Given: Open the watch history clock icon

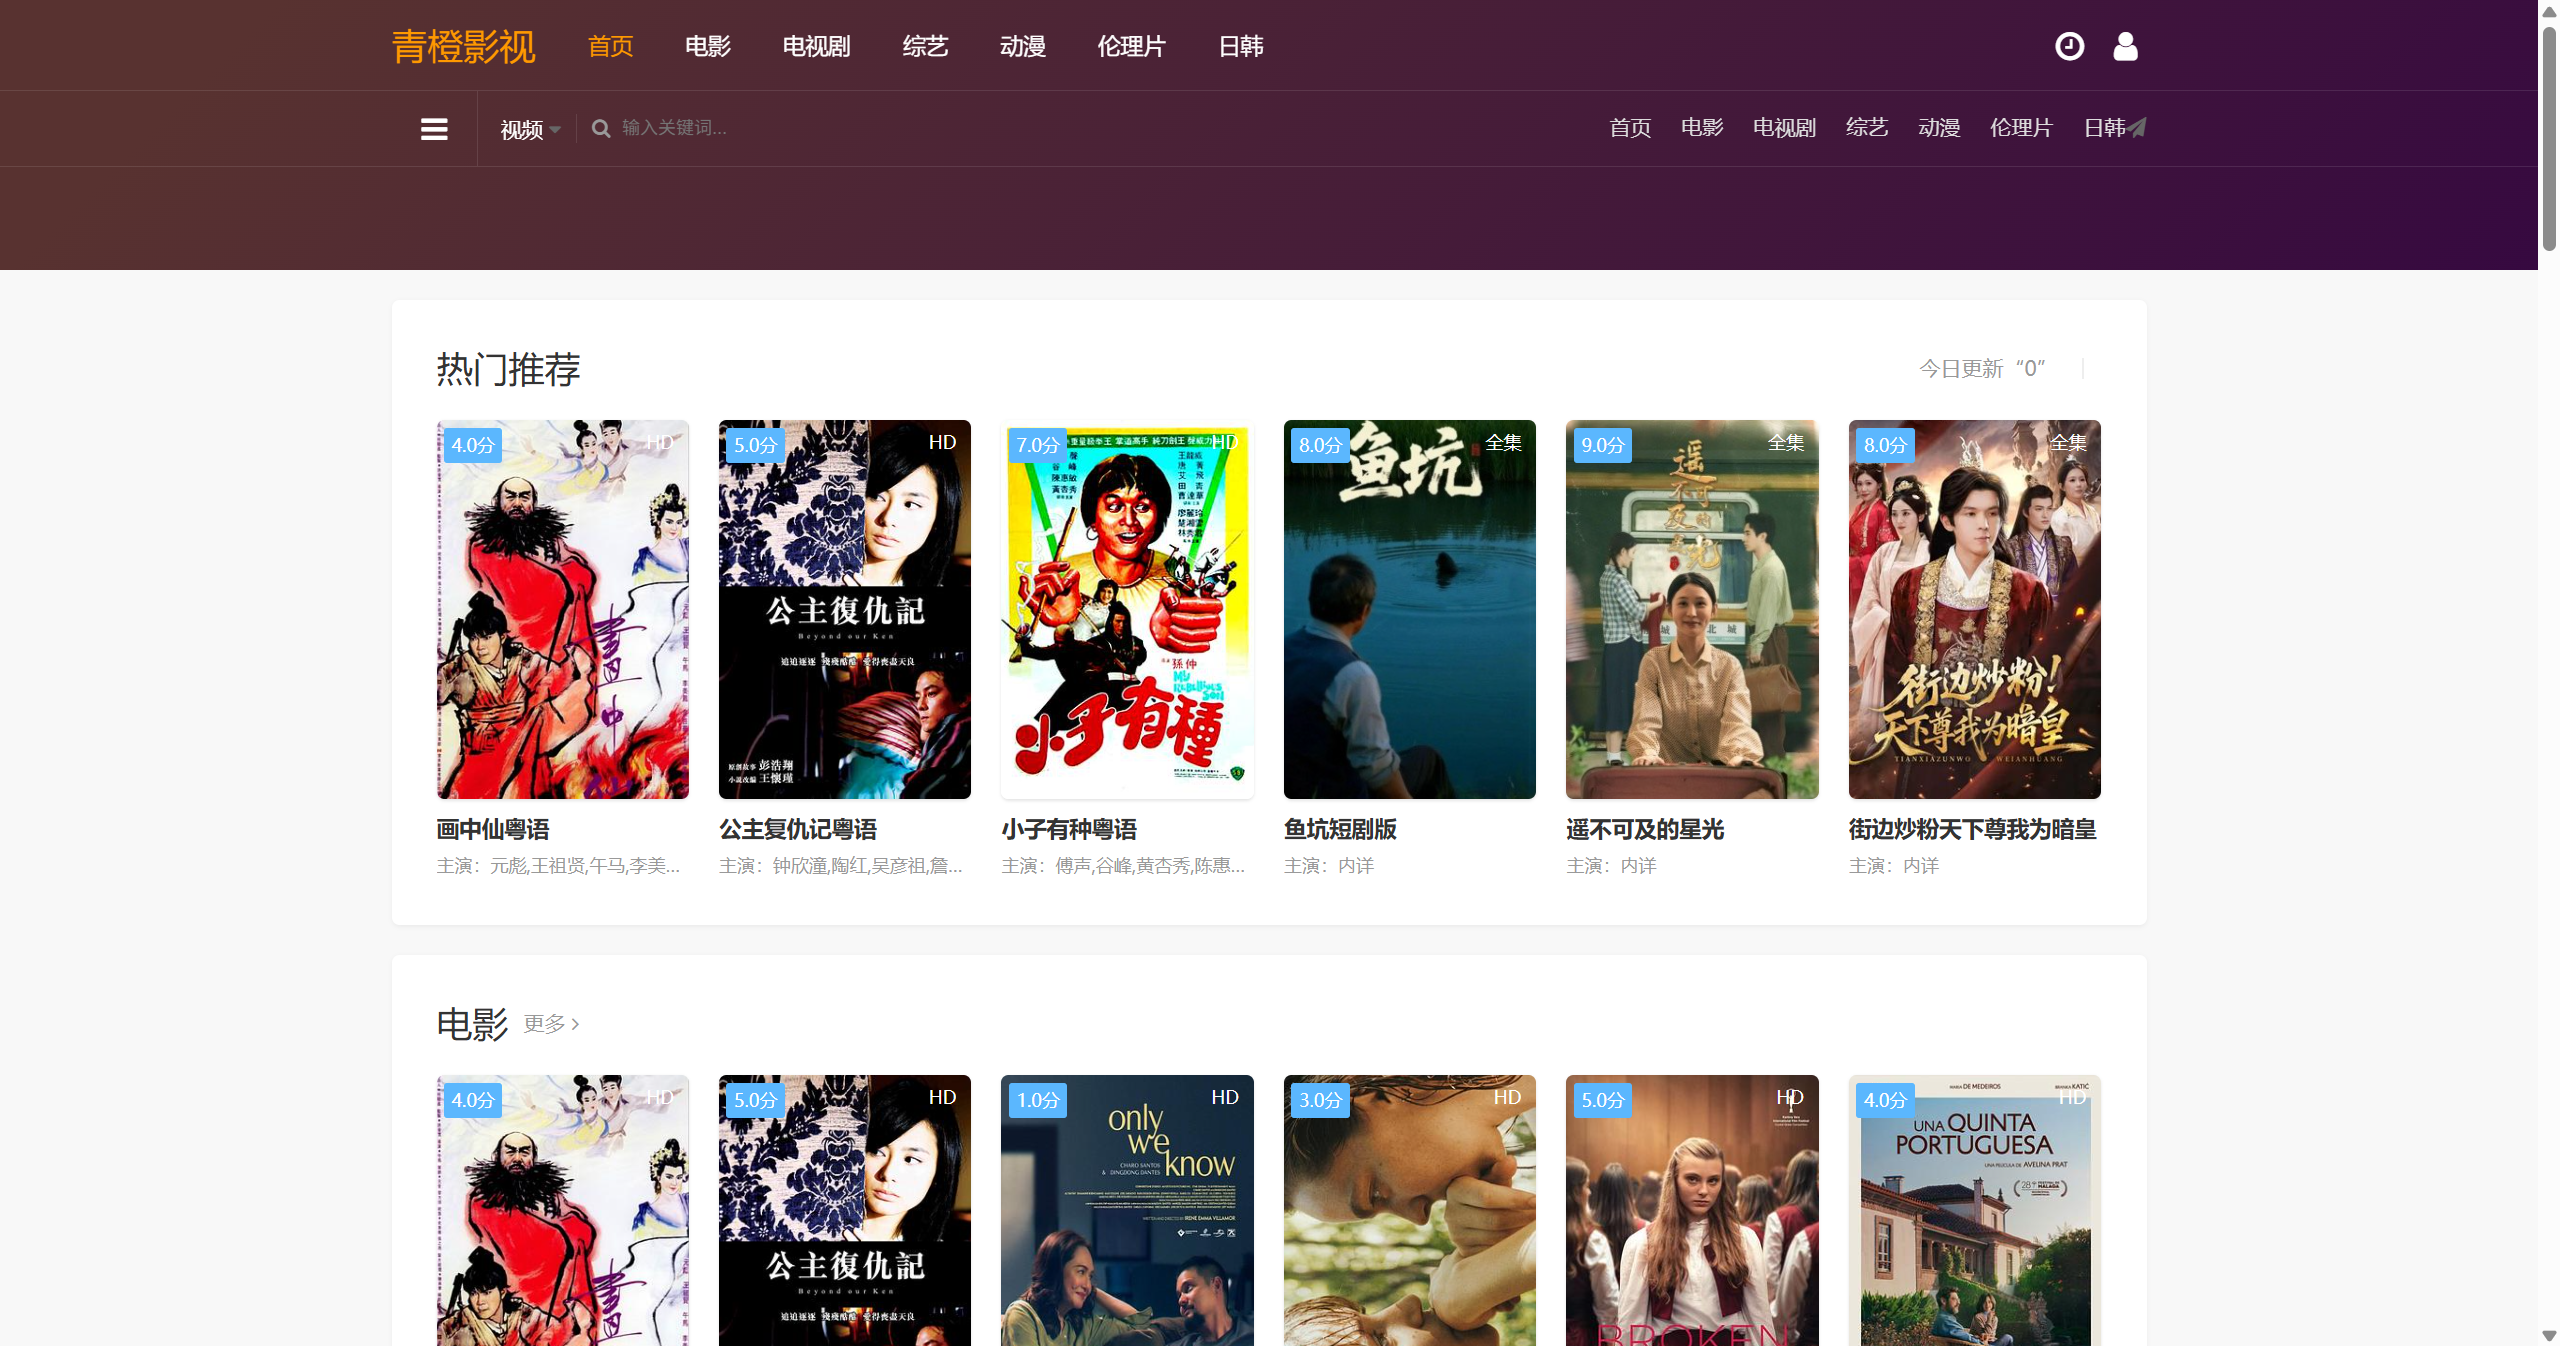Looking at the screenshot, I should click(x=2069, y=46).
